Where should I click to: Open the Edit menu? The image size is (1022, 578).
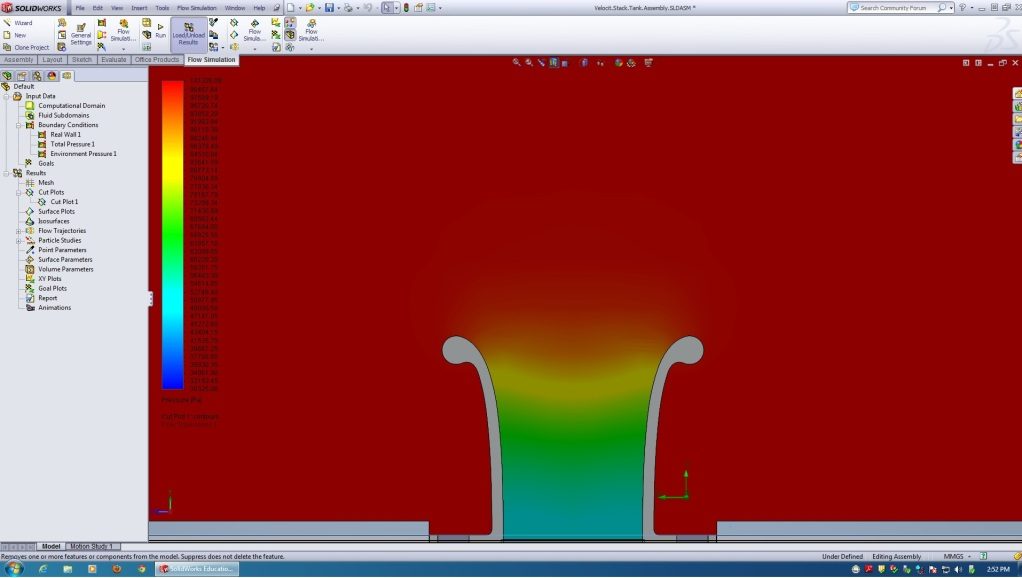[98, 8]
